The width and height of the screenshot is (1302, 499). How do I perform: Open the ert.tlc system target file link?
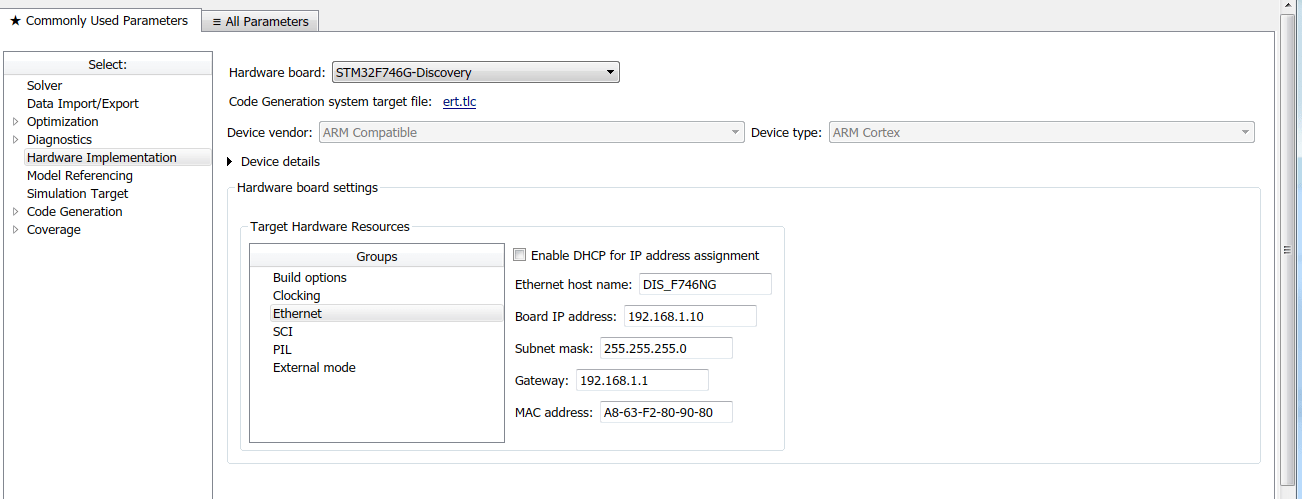pyautogui.click(x=459, y=102)
